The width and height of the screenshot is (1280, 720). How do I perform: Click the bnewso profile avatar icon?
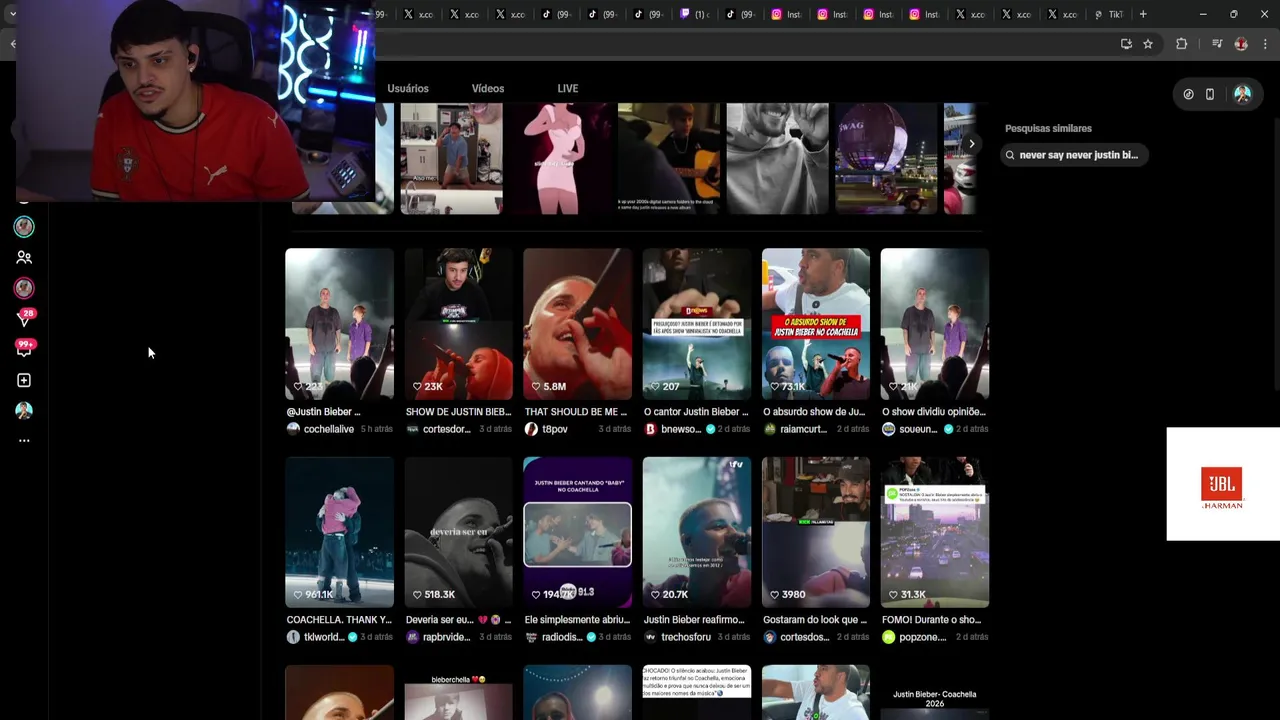(650, 429)
